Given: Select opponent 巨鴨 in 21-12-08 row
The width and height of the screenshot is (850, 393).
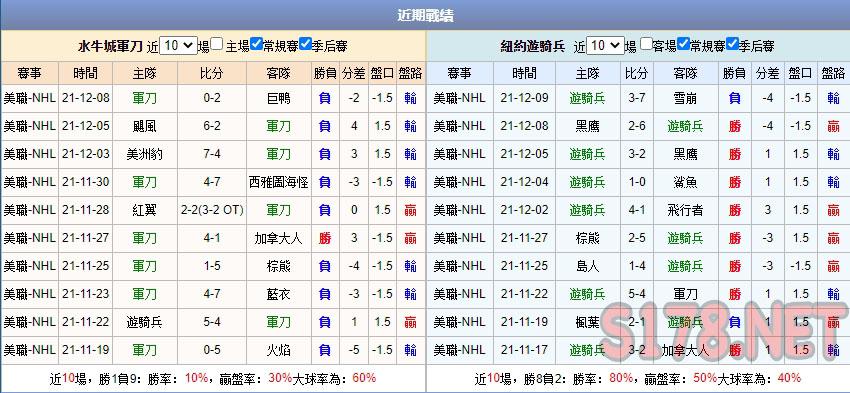Looking at the screenshot, I should (x=279, y=98).
